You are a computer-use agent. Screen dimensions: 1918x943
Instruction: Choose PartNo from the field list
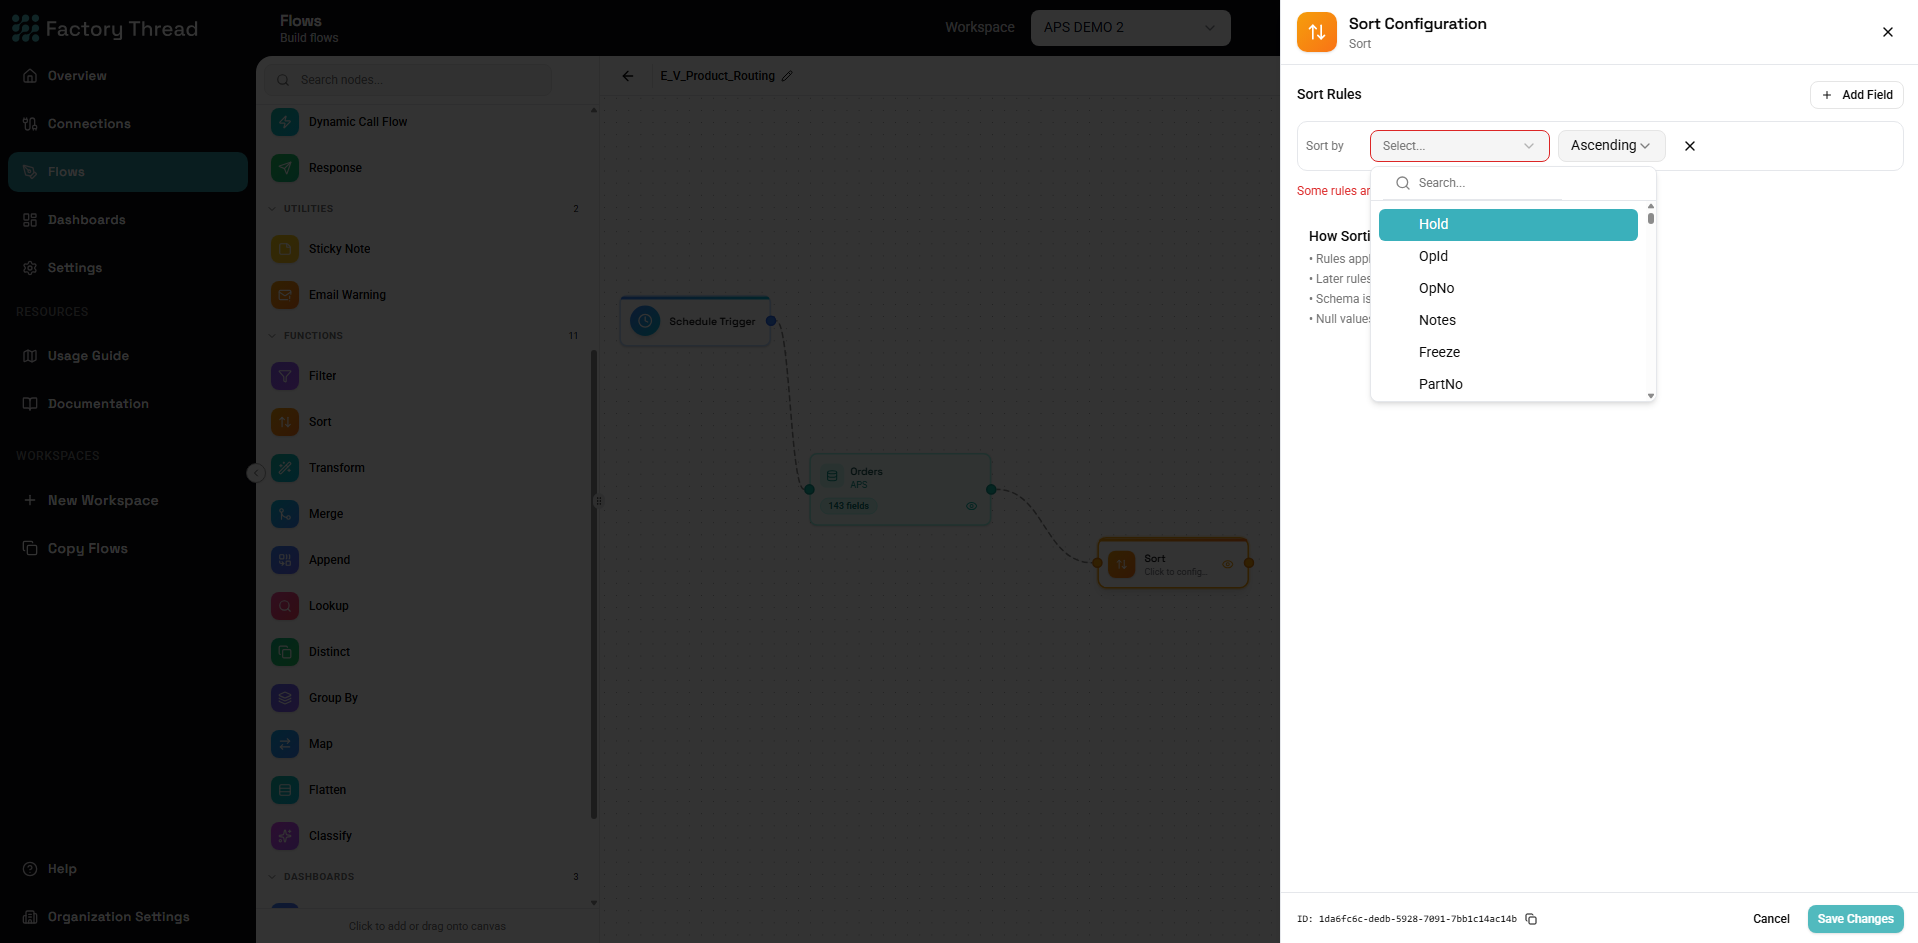click(x=1508, y=384)
